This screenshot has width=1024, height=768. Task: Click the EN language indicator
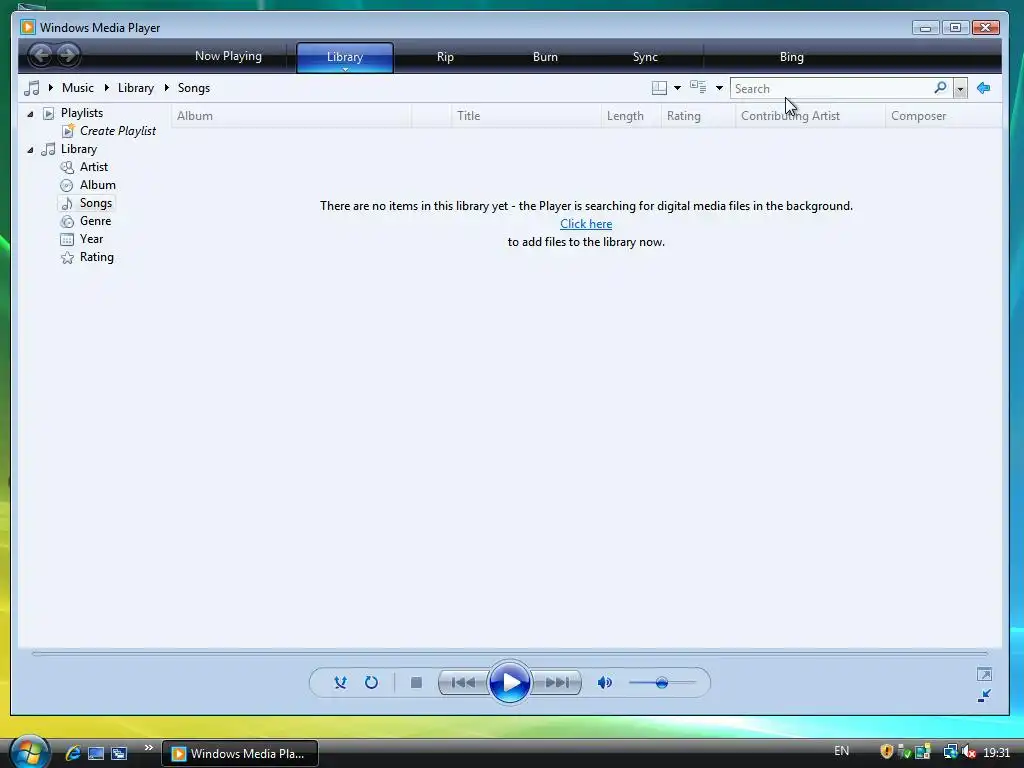tap(842, 751)
